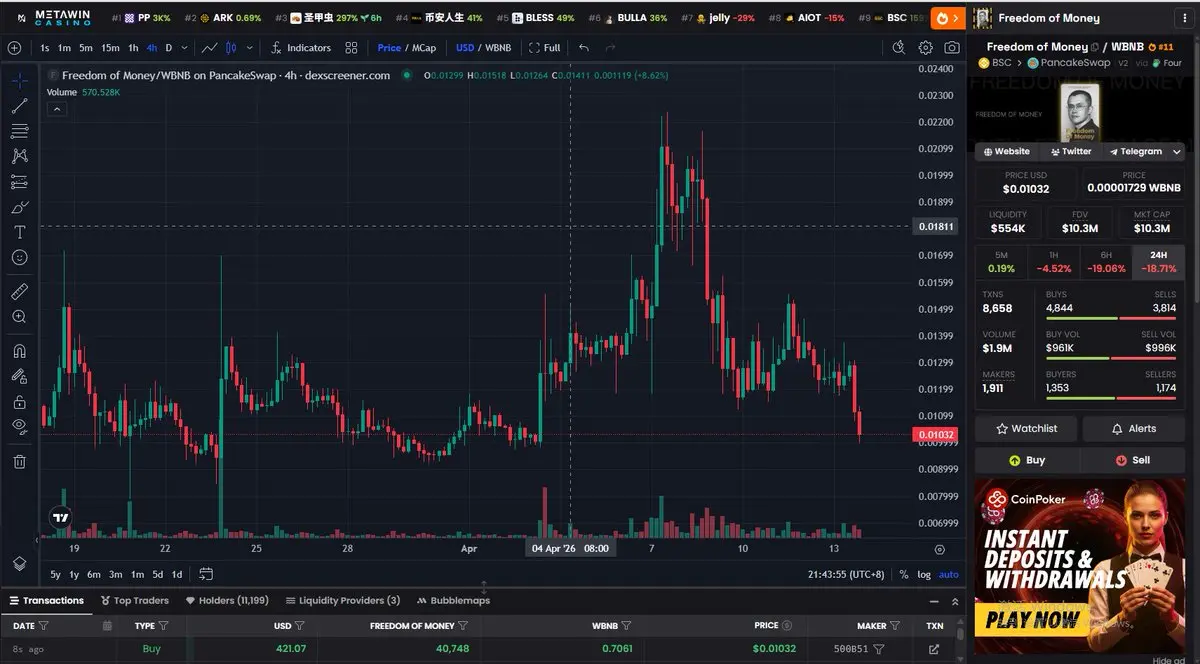
Task: Toggle magnet mode for drawings
Action: coord(19,351)
